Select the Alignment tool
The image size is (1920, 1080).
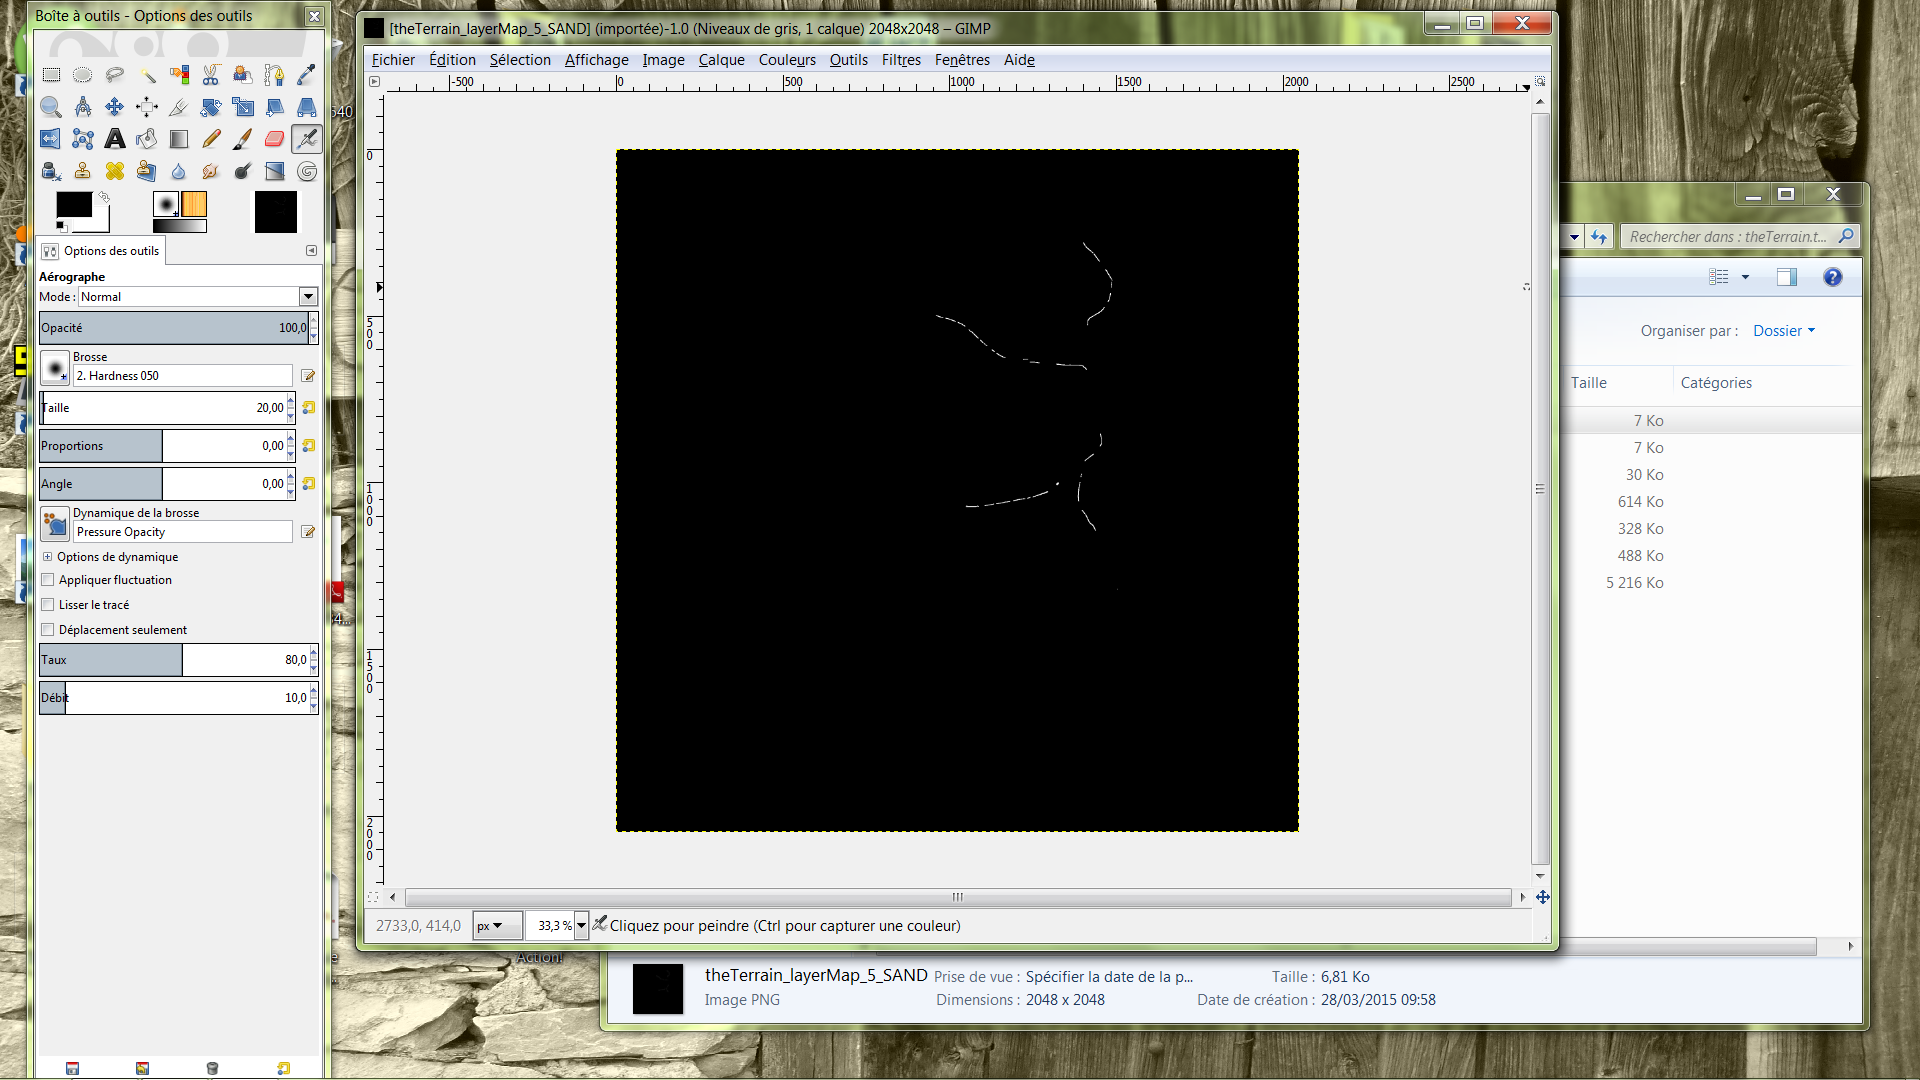(147, 107)
